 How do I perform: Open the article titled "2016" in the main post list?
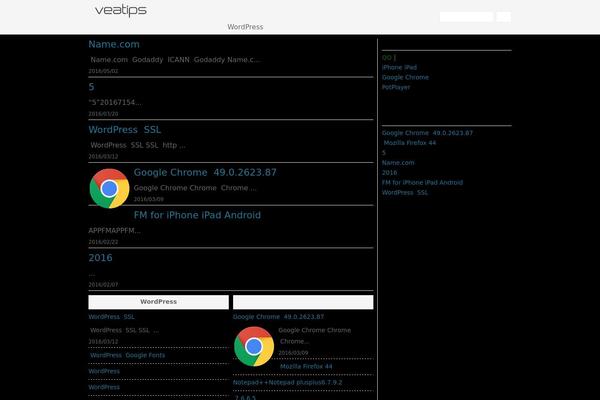[x=100, y=258]
